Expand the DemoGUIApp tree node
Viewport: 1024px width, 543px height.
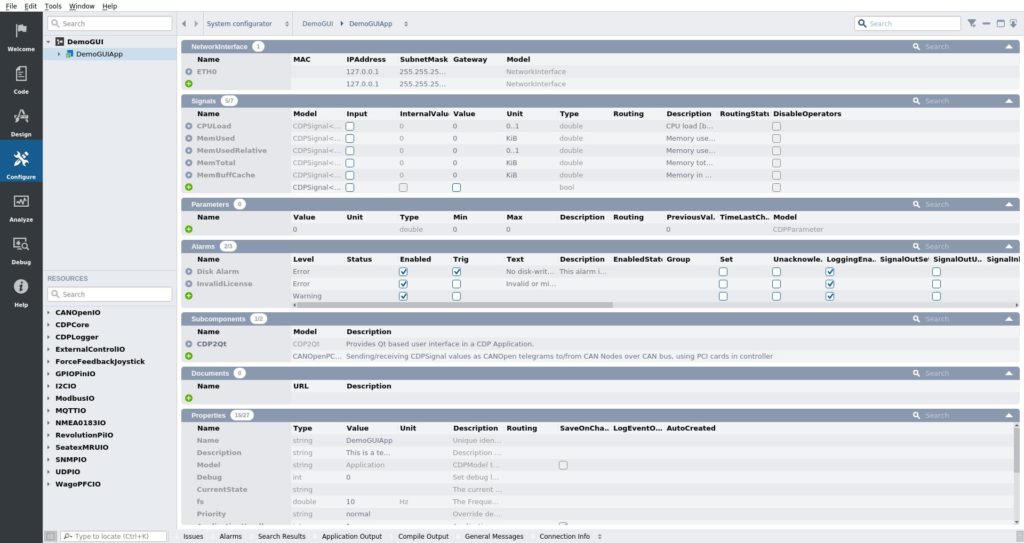(58, 54)
